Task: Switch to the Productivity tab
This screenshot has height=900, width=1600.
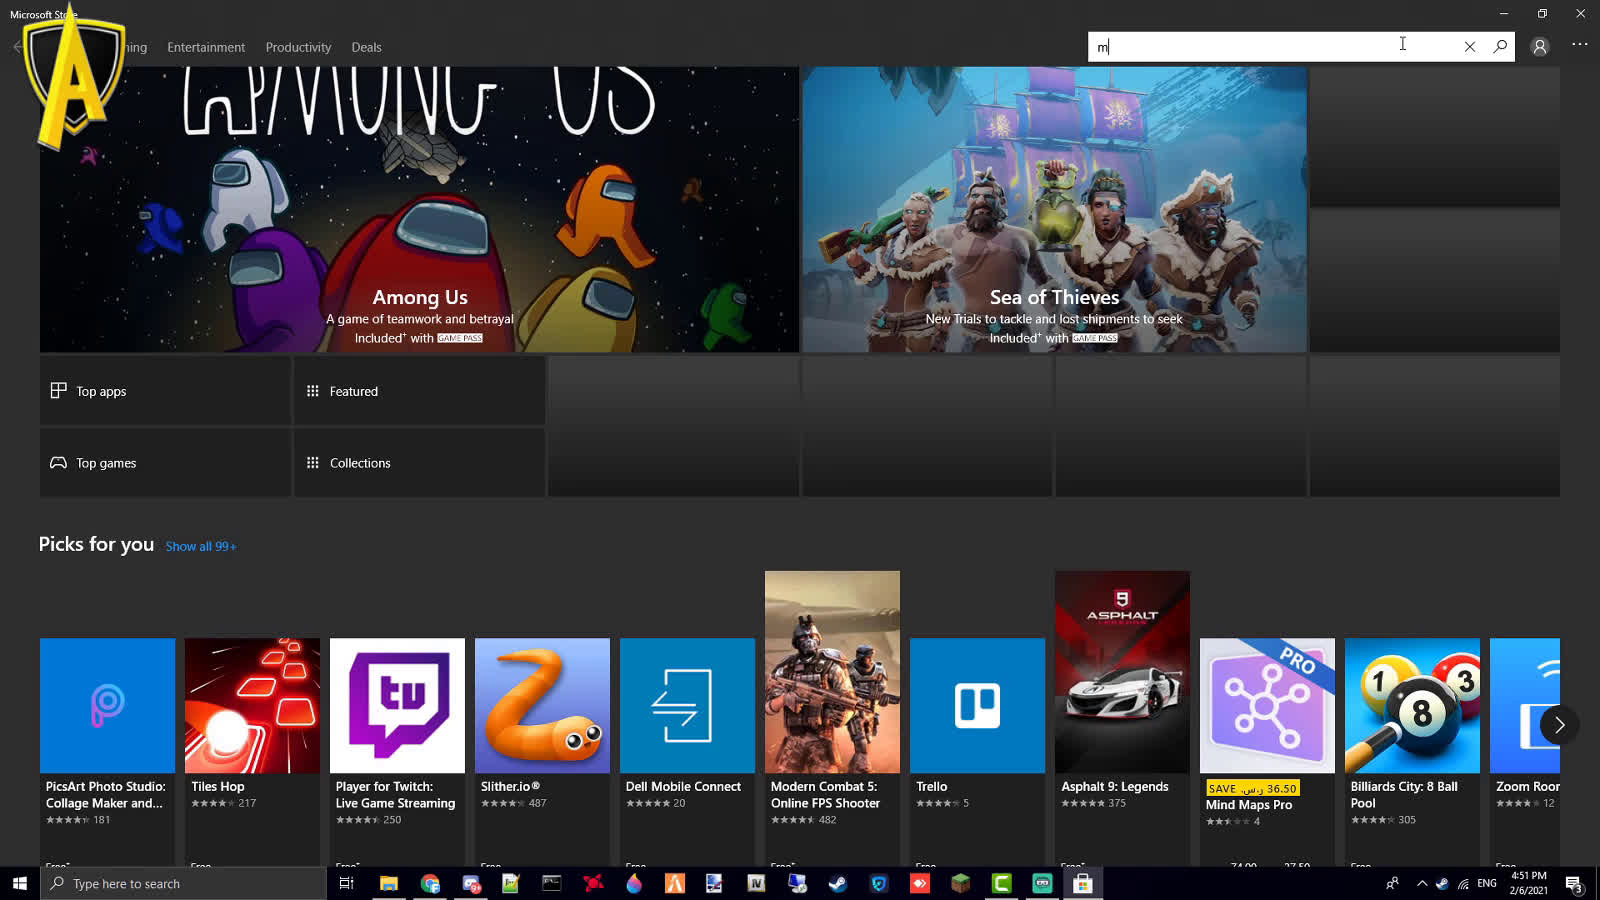Action: (298, 47)
